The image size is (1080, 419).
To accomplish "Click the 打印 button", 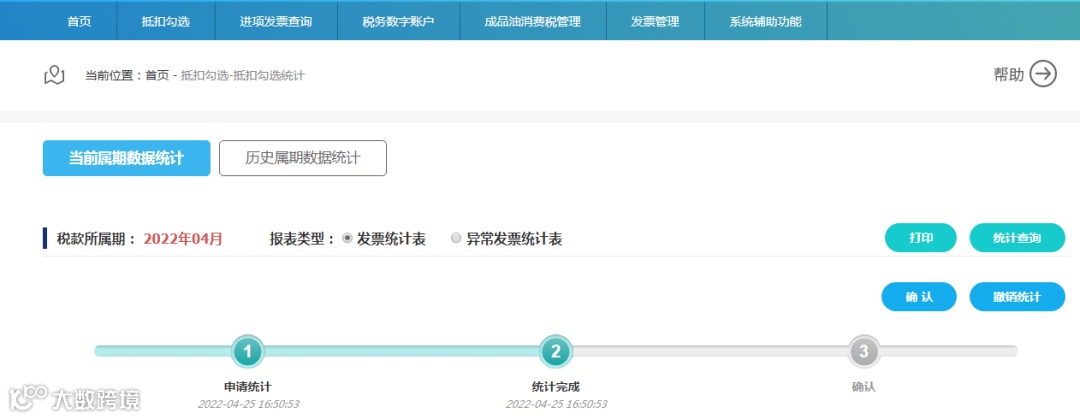I will point(921,238).
